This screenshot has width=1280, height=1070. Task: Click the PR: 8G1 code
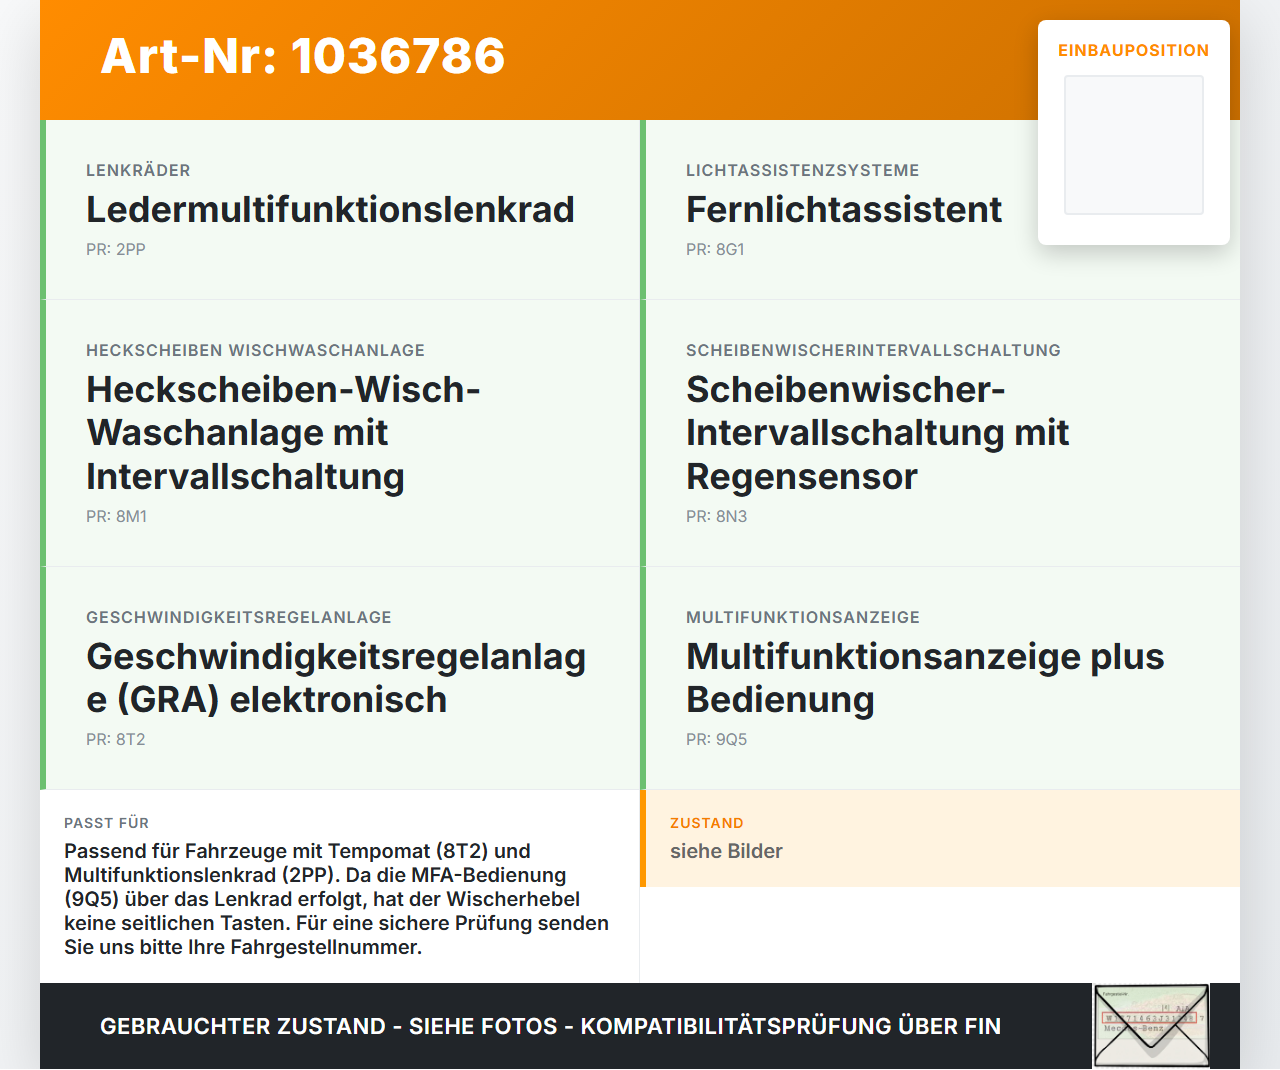(x=715, y=249)
